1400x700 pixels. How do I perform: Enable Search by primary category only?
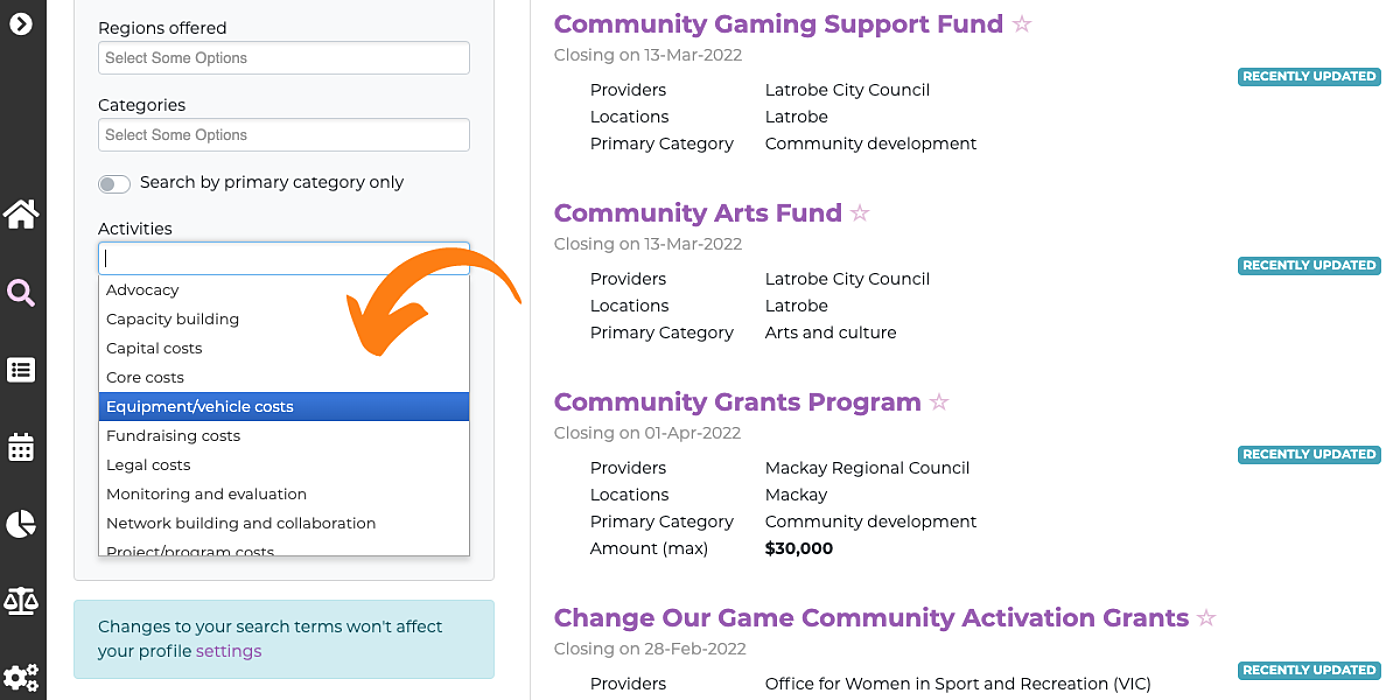click(114, 184)
